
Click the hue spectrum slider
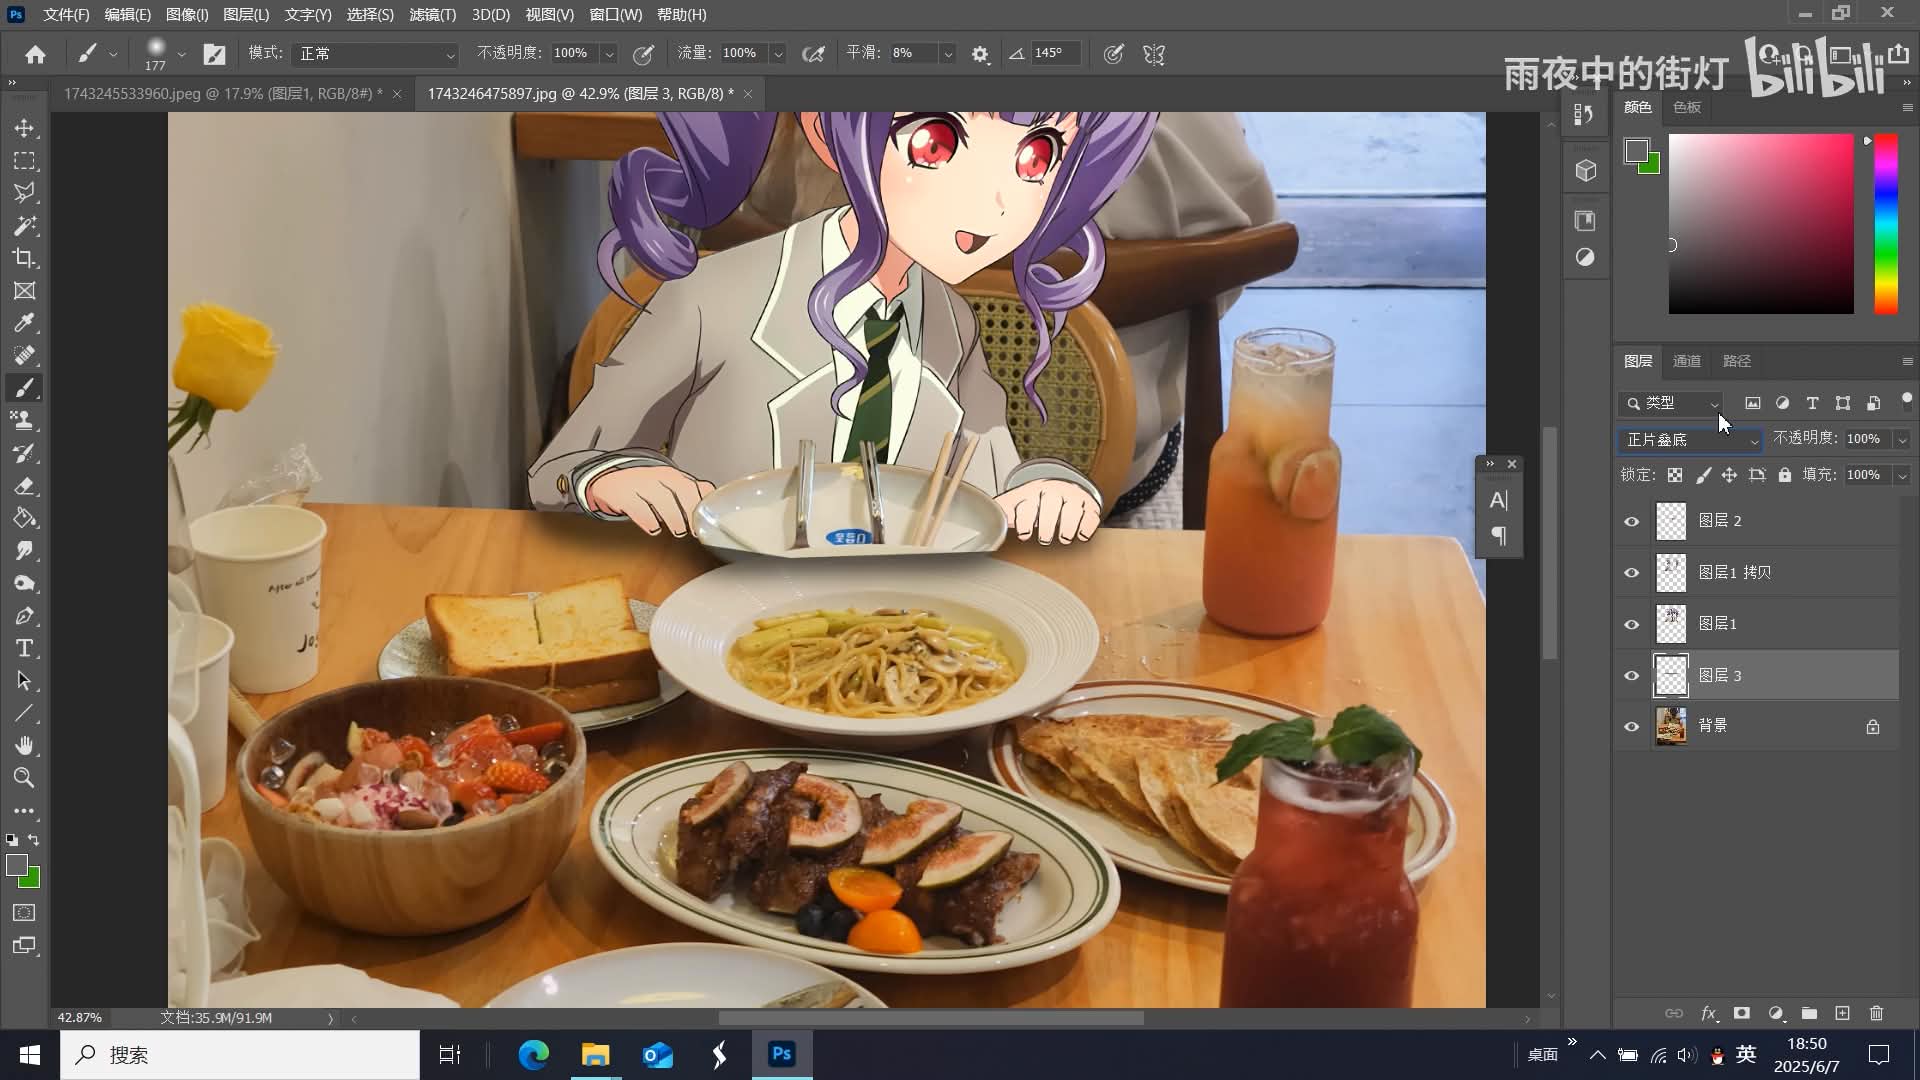(x=1886, y=224)
